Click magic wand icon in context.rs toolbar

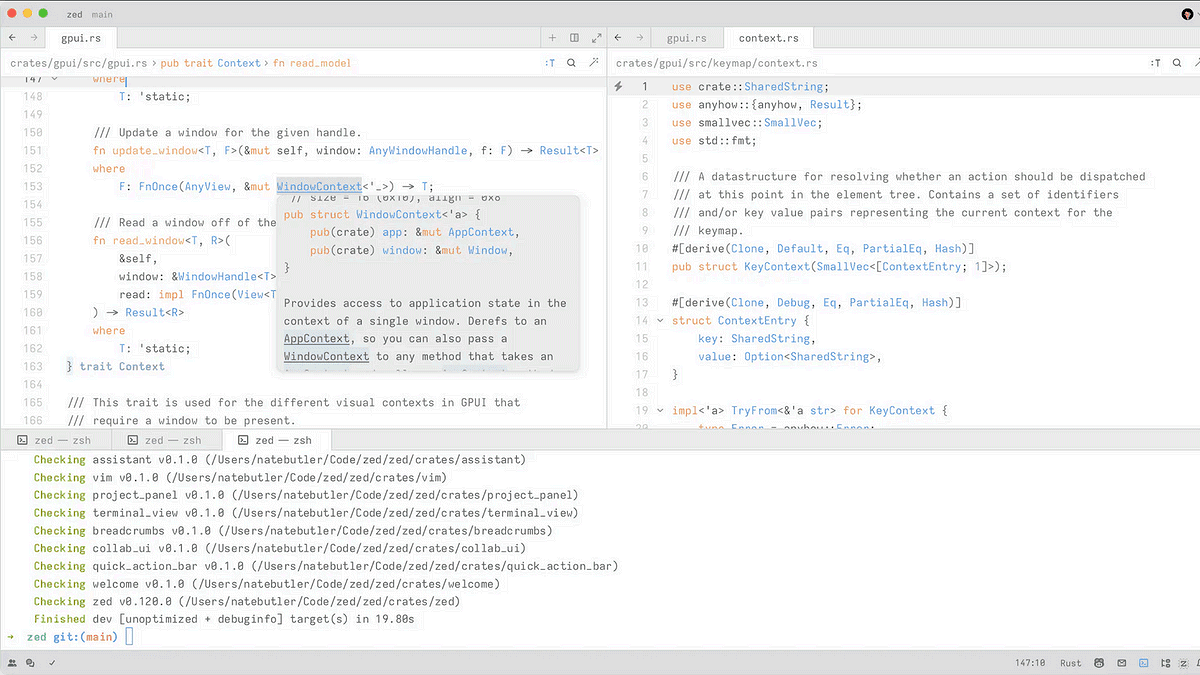[x=1197, y=63]
